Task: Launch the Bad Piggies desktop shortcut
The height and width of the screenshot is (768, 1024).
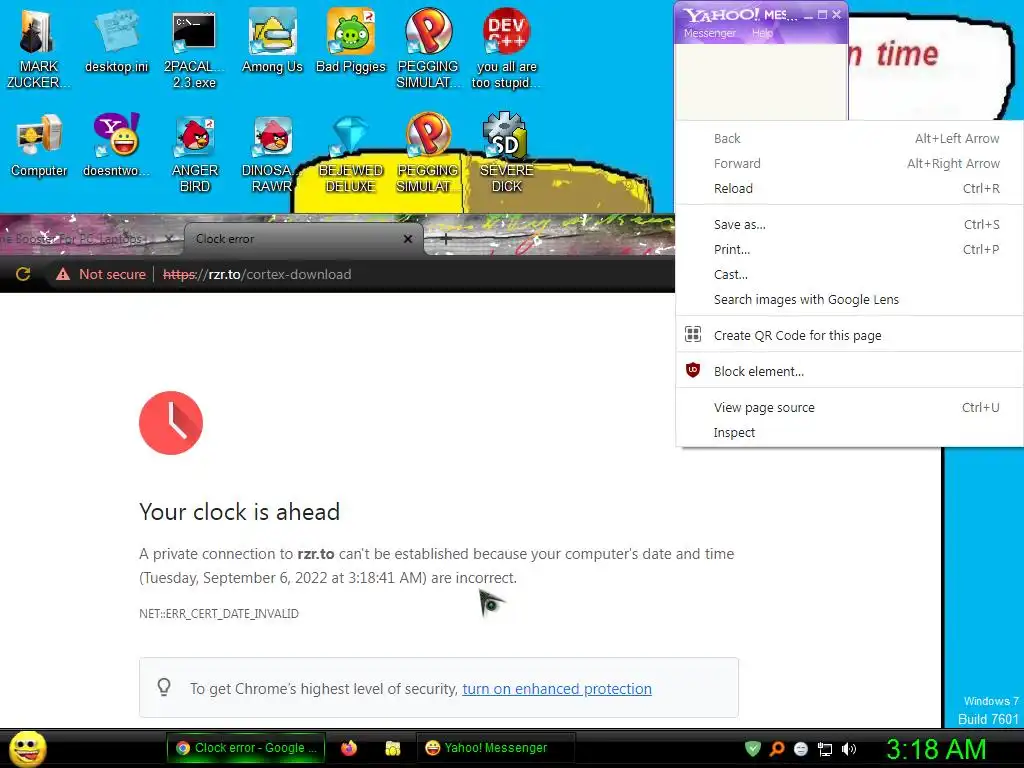Action: click(351, 40)
